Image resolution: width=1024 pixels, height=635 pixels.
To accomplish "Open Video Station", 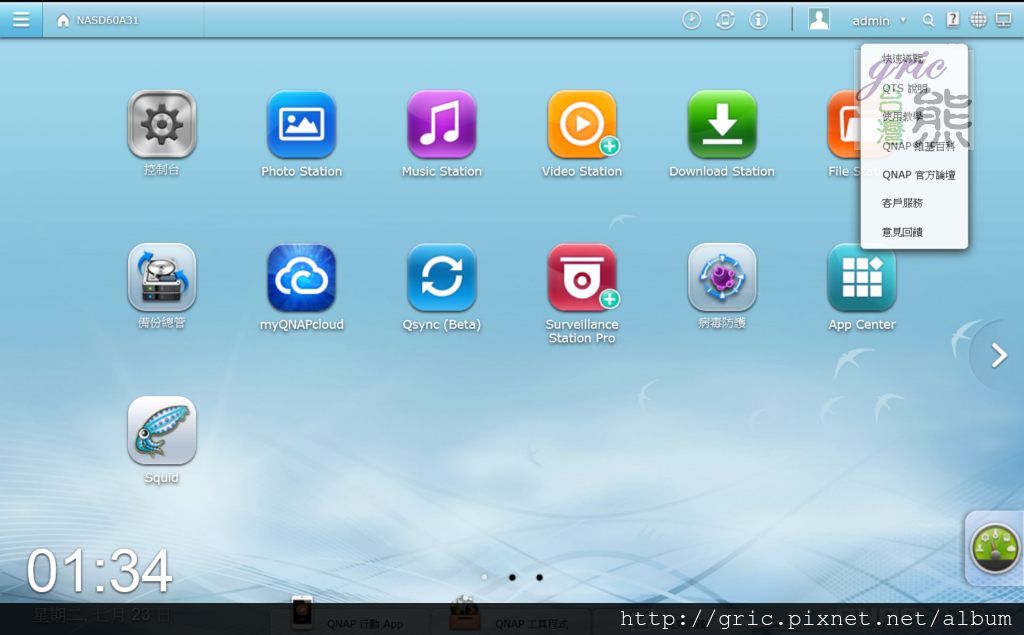I will 582,124.
